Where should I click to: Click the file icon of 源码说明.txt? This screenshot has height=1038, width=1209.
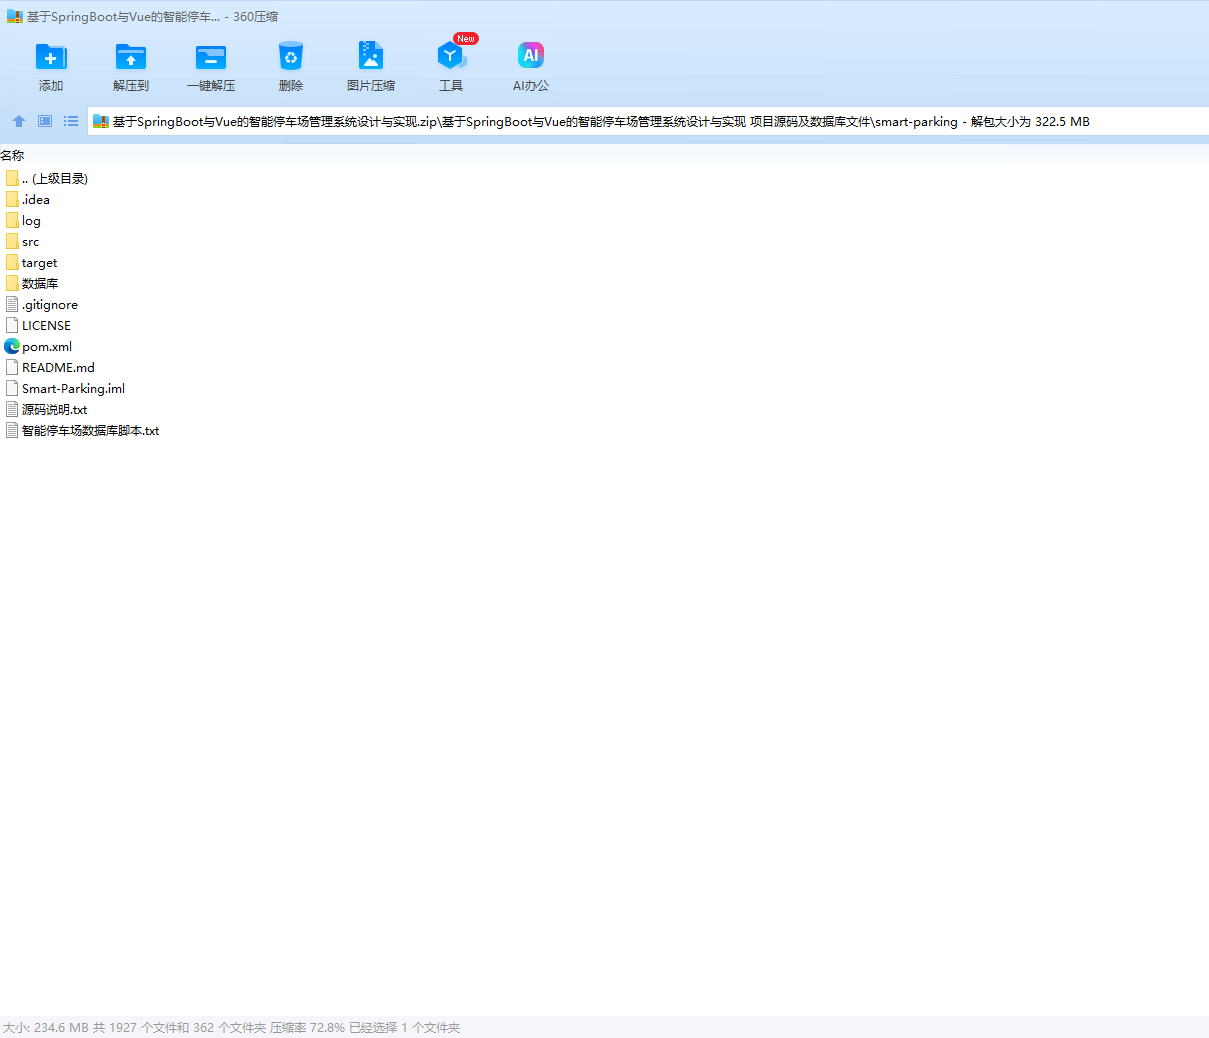(x=12, y=409)
